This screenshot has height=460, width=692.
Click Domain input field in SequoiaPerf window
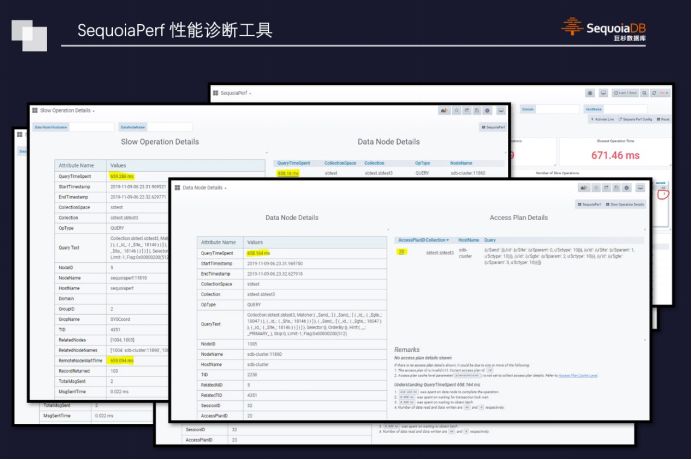[558, 109]
